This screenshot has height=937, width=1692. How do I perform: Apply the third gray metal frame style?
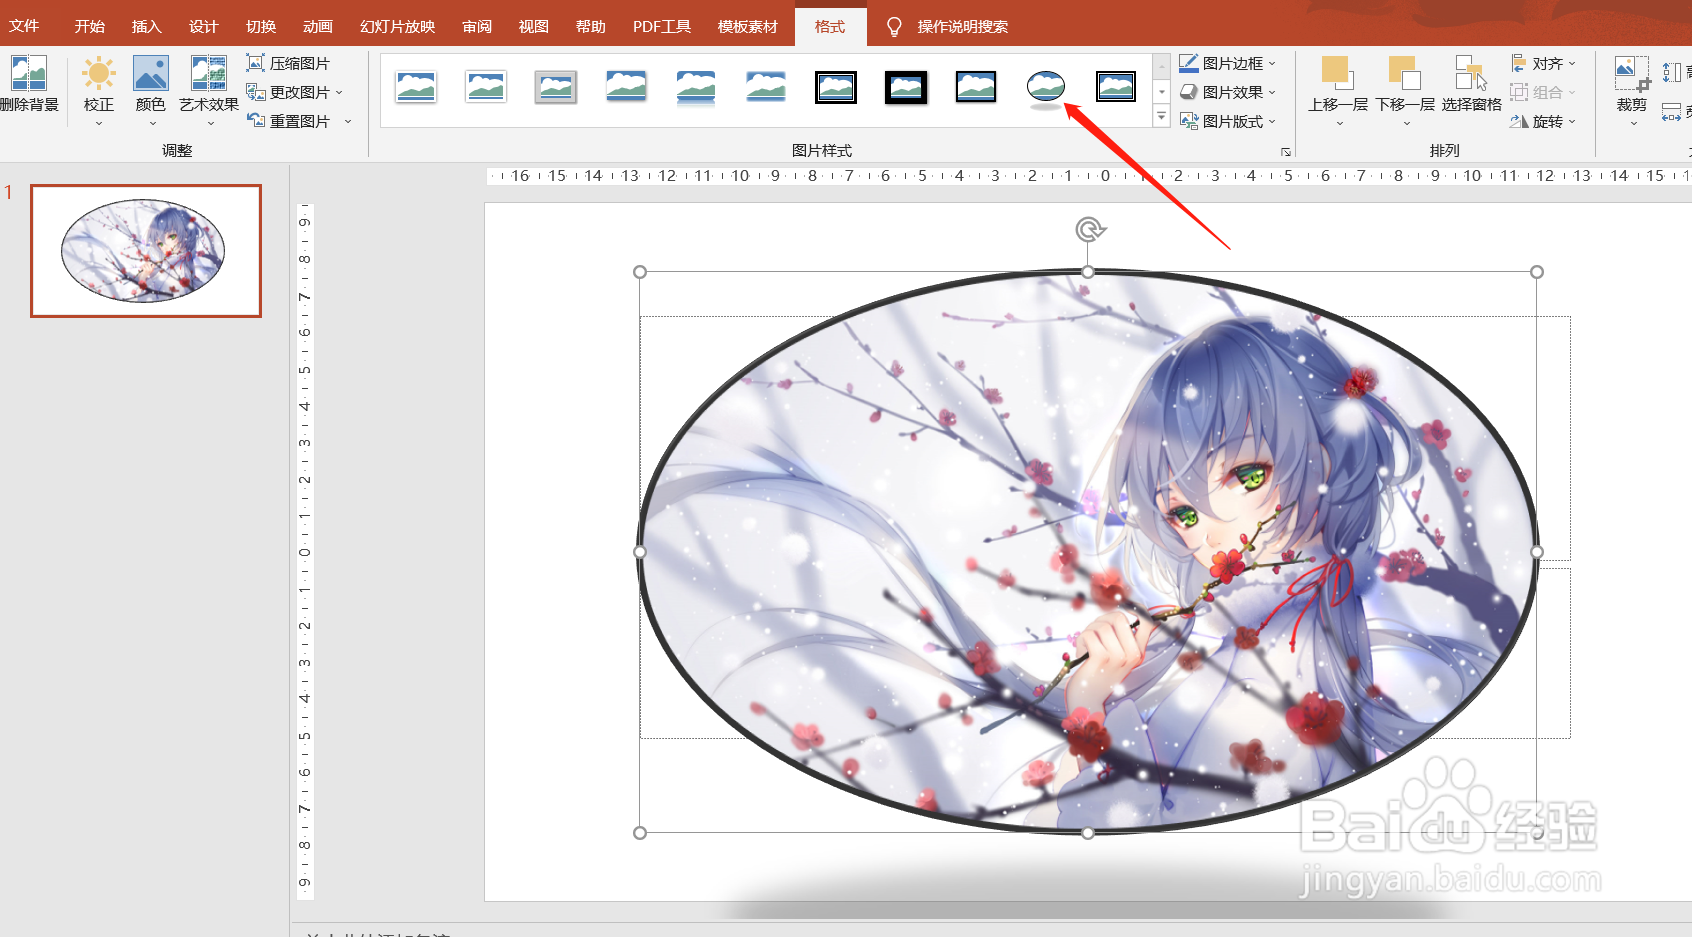pos(556,88)
